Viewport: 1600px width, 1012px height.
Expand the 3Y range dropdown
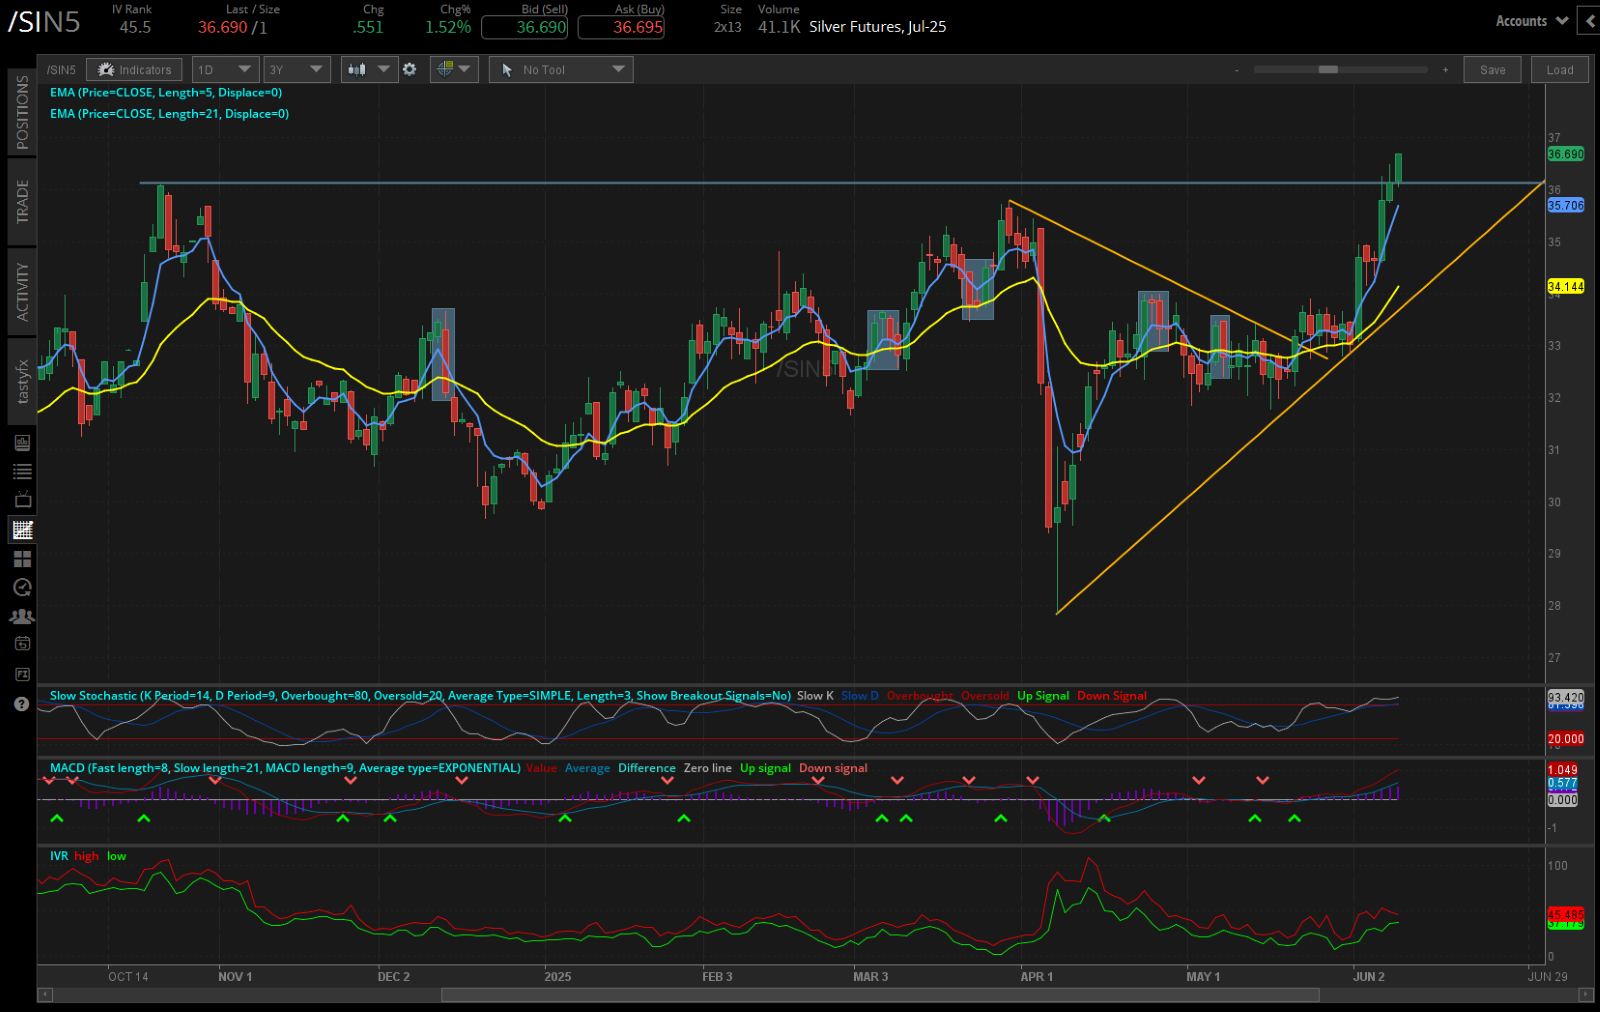(296, 69)
